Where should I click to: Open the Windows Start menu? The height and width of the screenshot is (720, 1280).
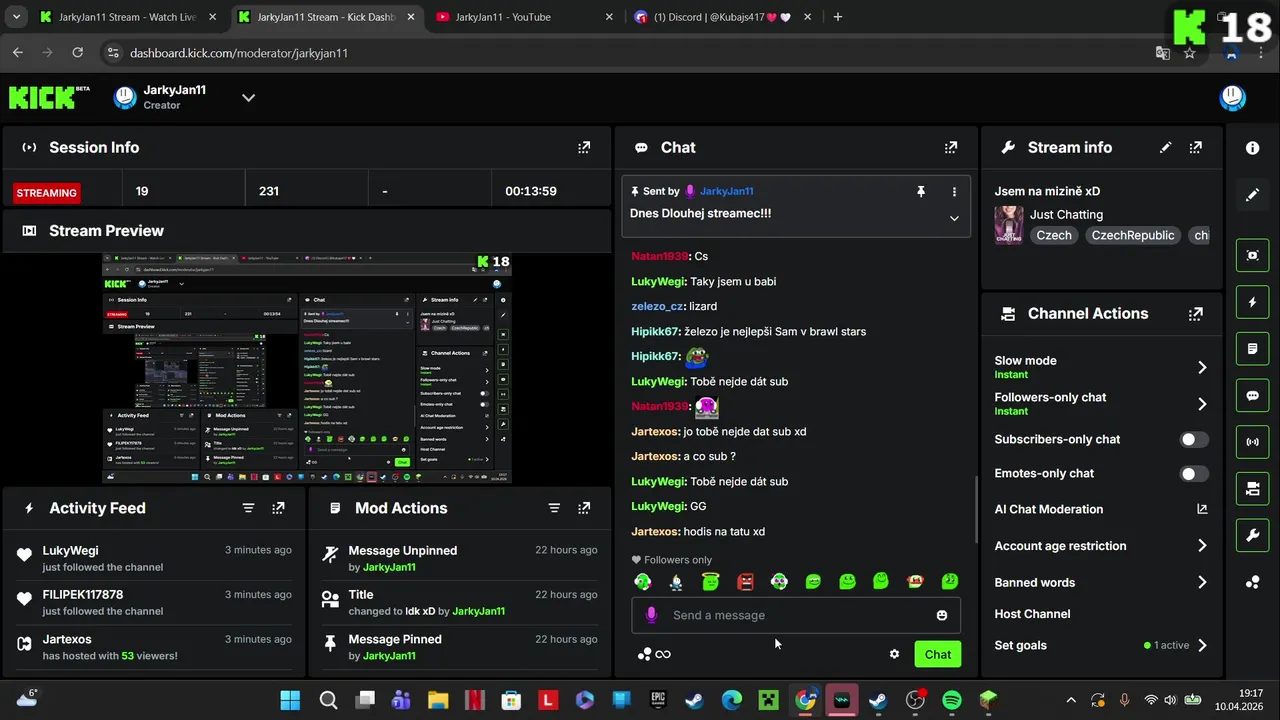[290, 700]
